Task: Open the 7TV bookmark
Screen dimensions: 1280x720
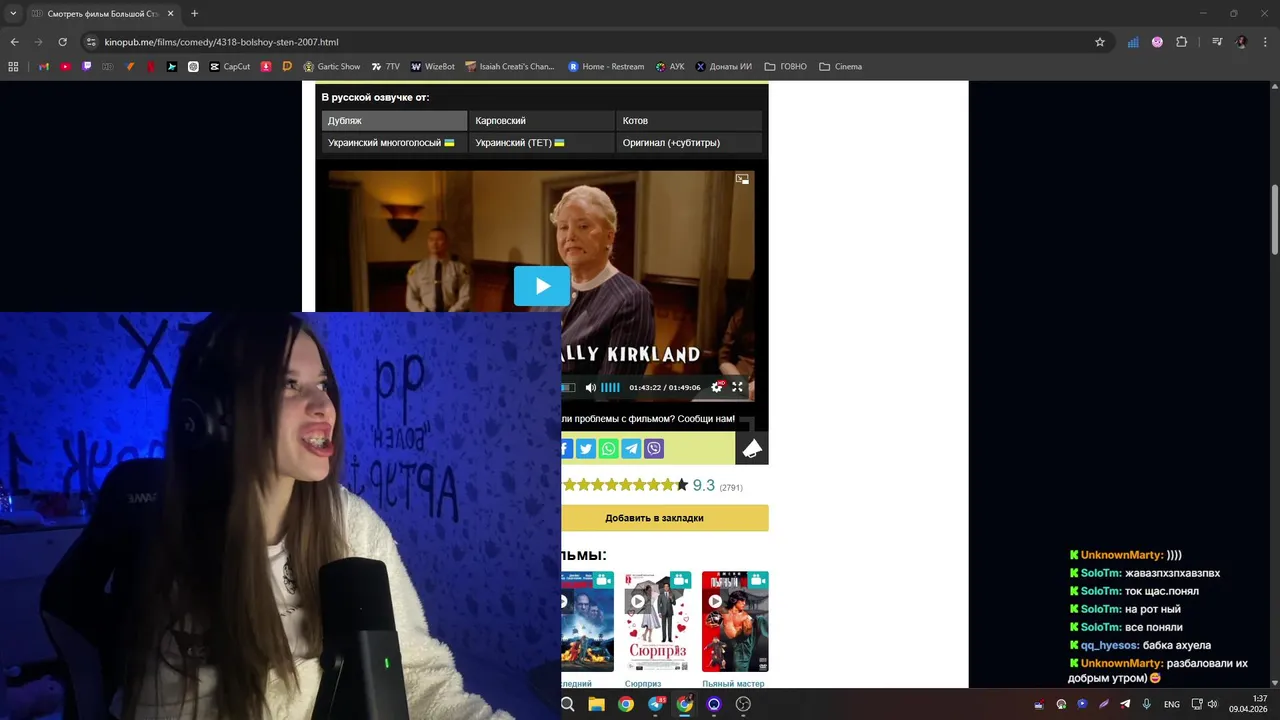Action: coord(385,67)
